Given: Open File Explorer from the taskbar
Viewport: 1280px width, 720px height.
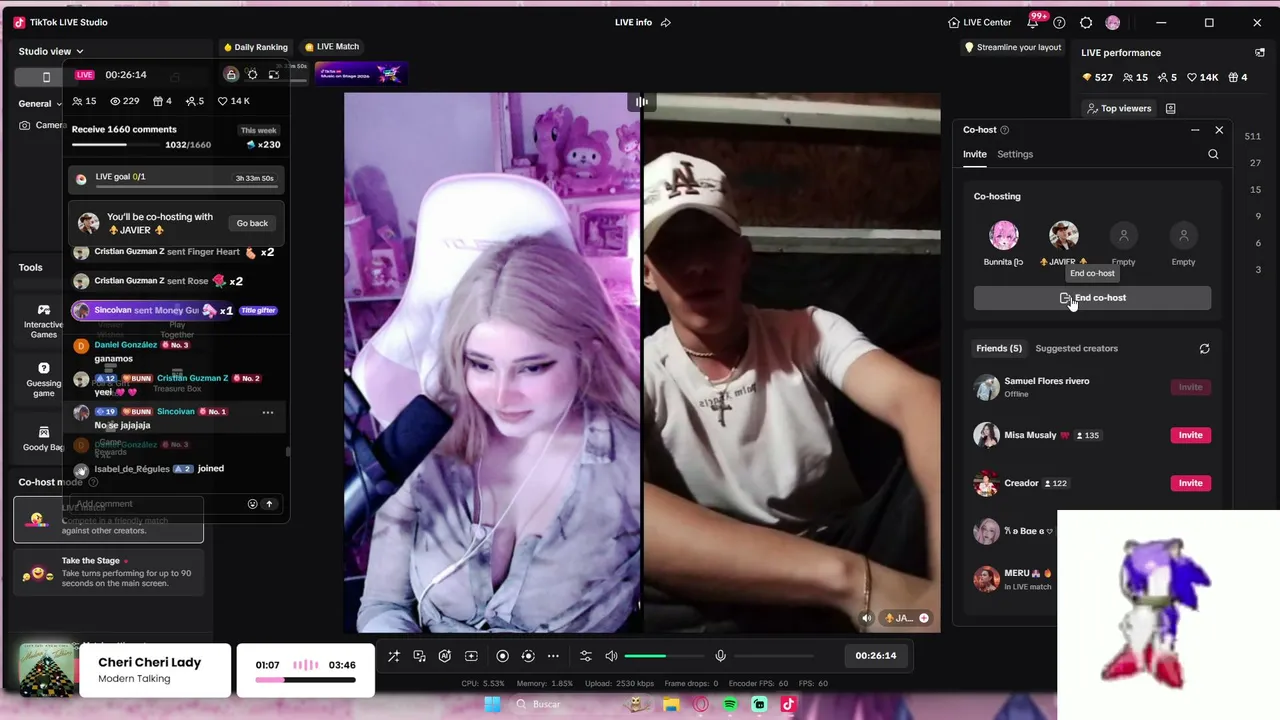Looking at the screenshot, I should pos(671,704).
